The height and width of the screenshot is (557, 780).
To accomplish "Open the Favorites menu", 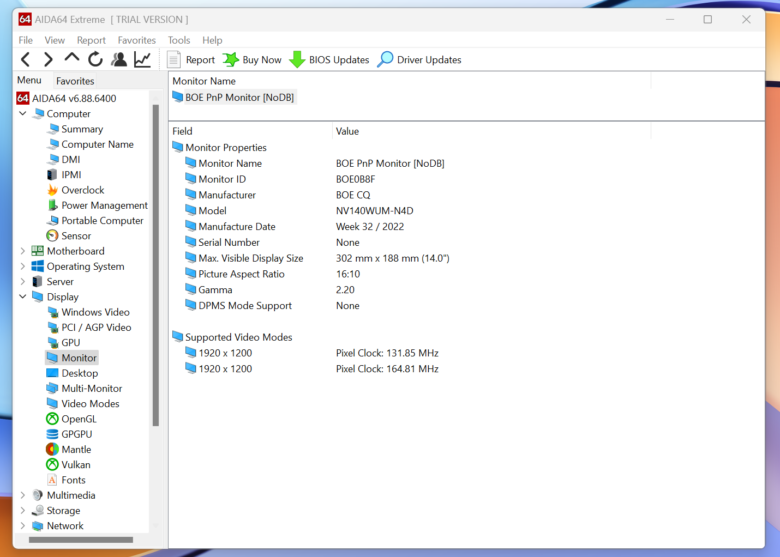I will pyautogui.click(x=136, y=40).
